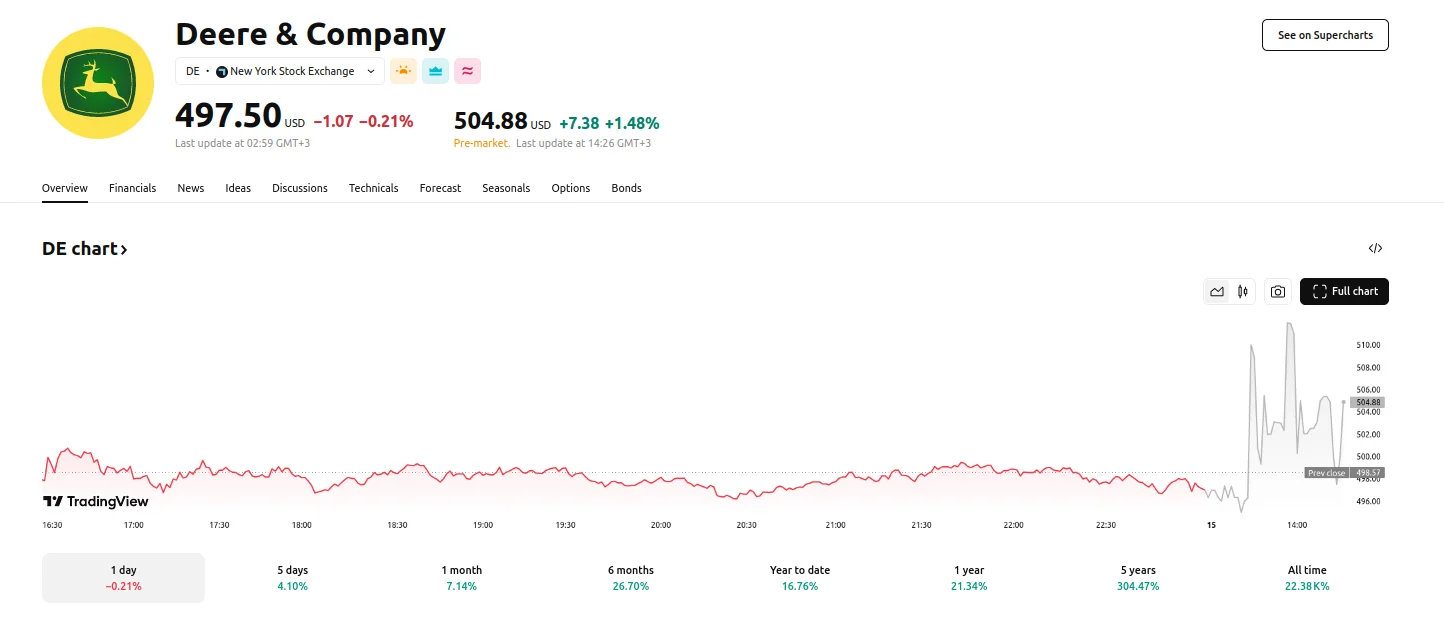
Task: Activate the Year to date range
Action: [799, 578]
